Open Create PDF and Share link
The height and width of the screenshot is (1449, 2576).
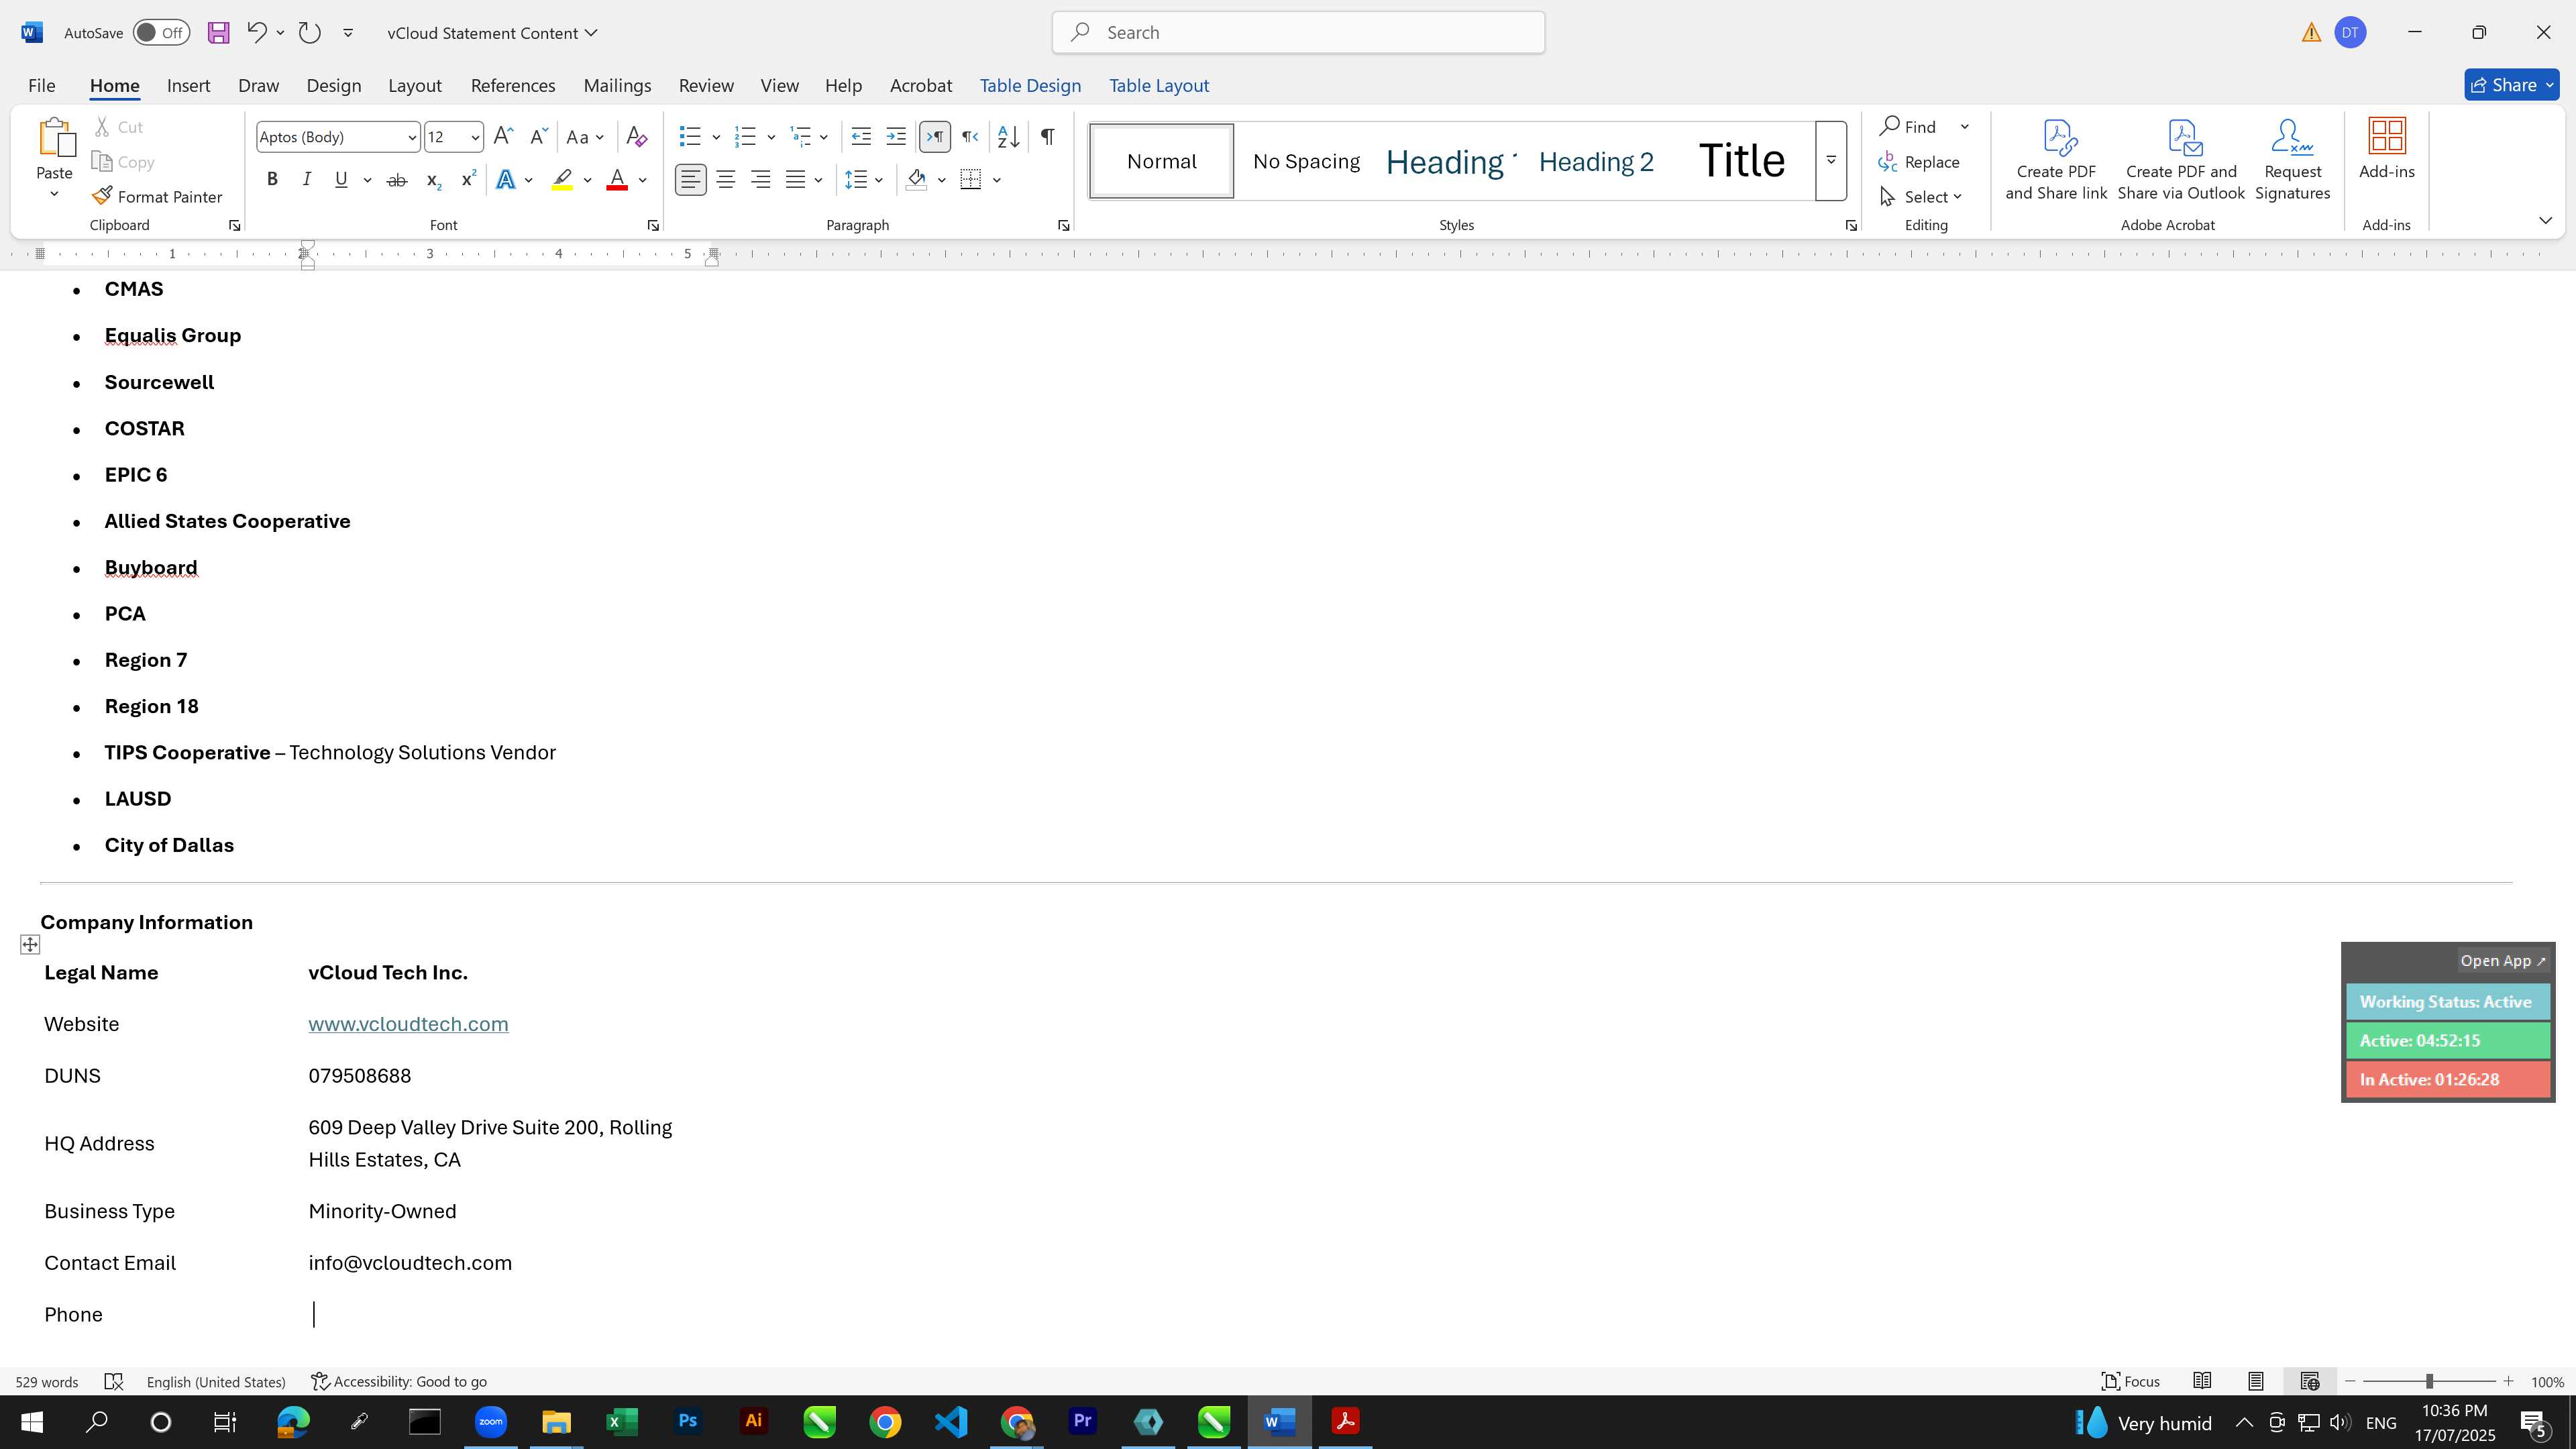2056,160
